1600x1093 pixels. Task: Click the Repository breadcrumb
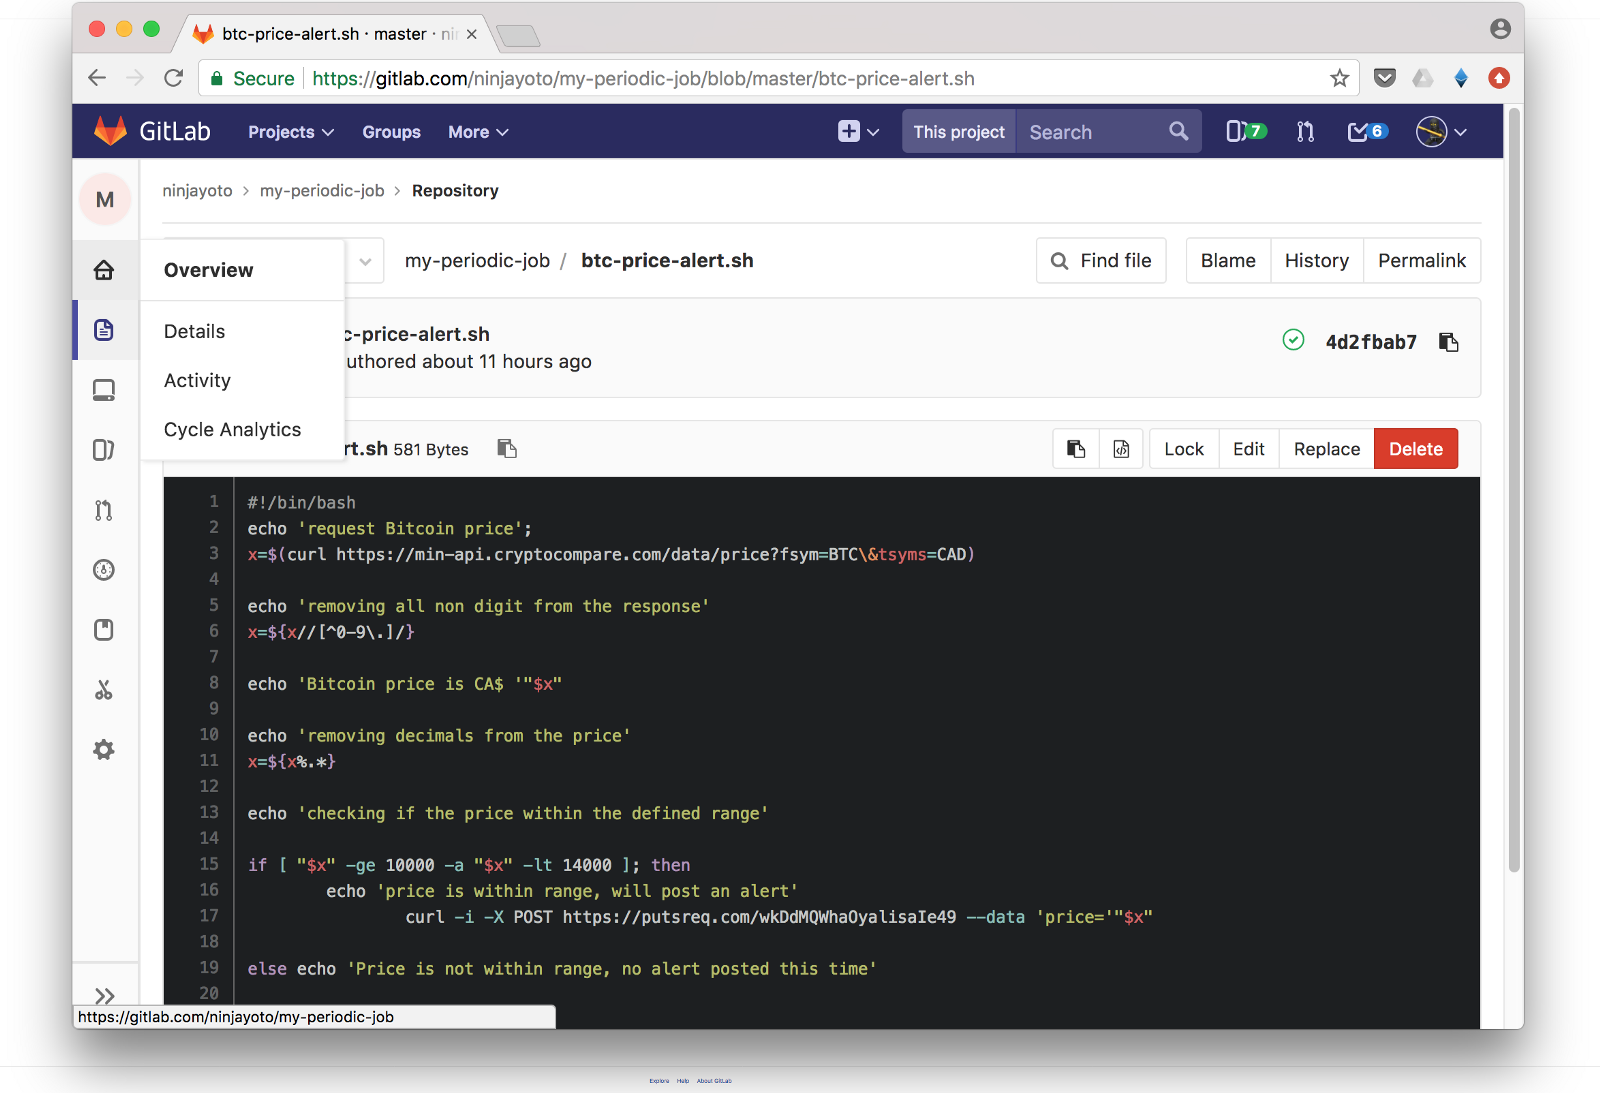point(455,191)
